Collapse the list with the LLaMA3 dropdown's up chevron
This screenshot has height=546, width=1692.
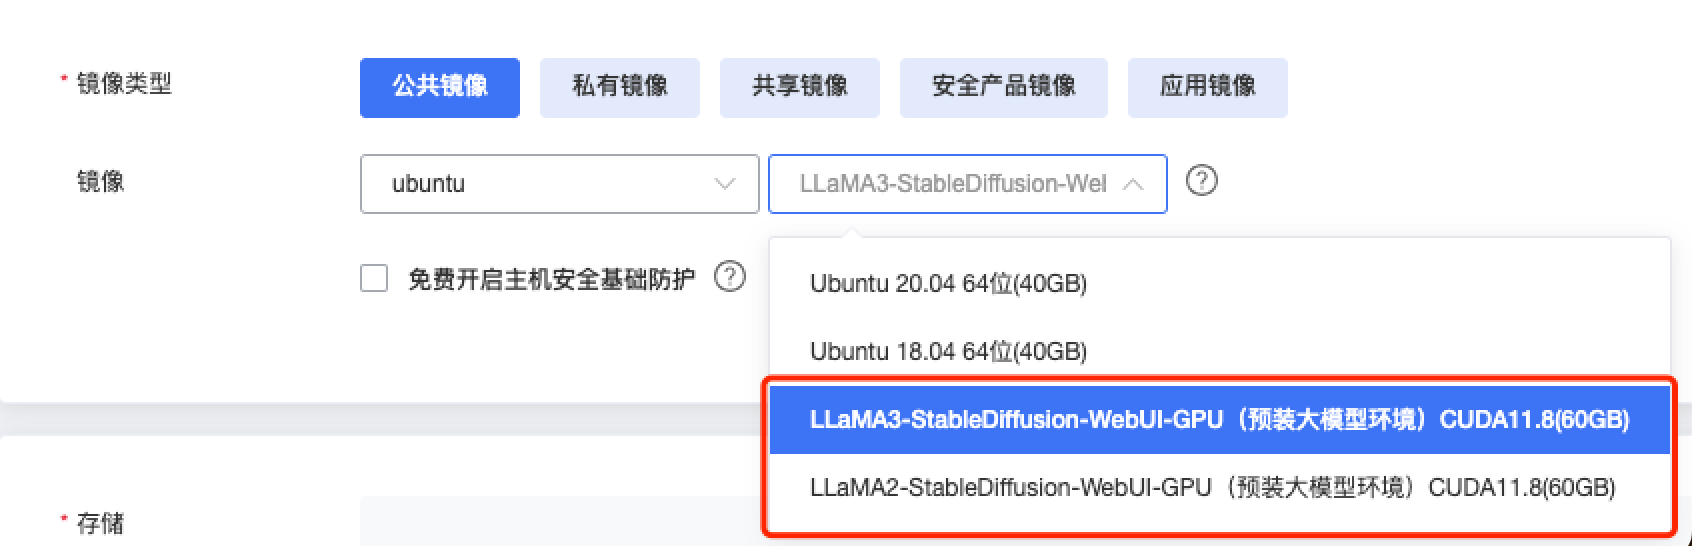click(x=1133, y=184)
